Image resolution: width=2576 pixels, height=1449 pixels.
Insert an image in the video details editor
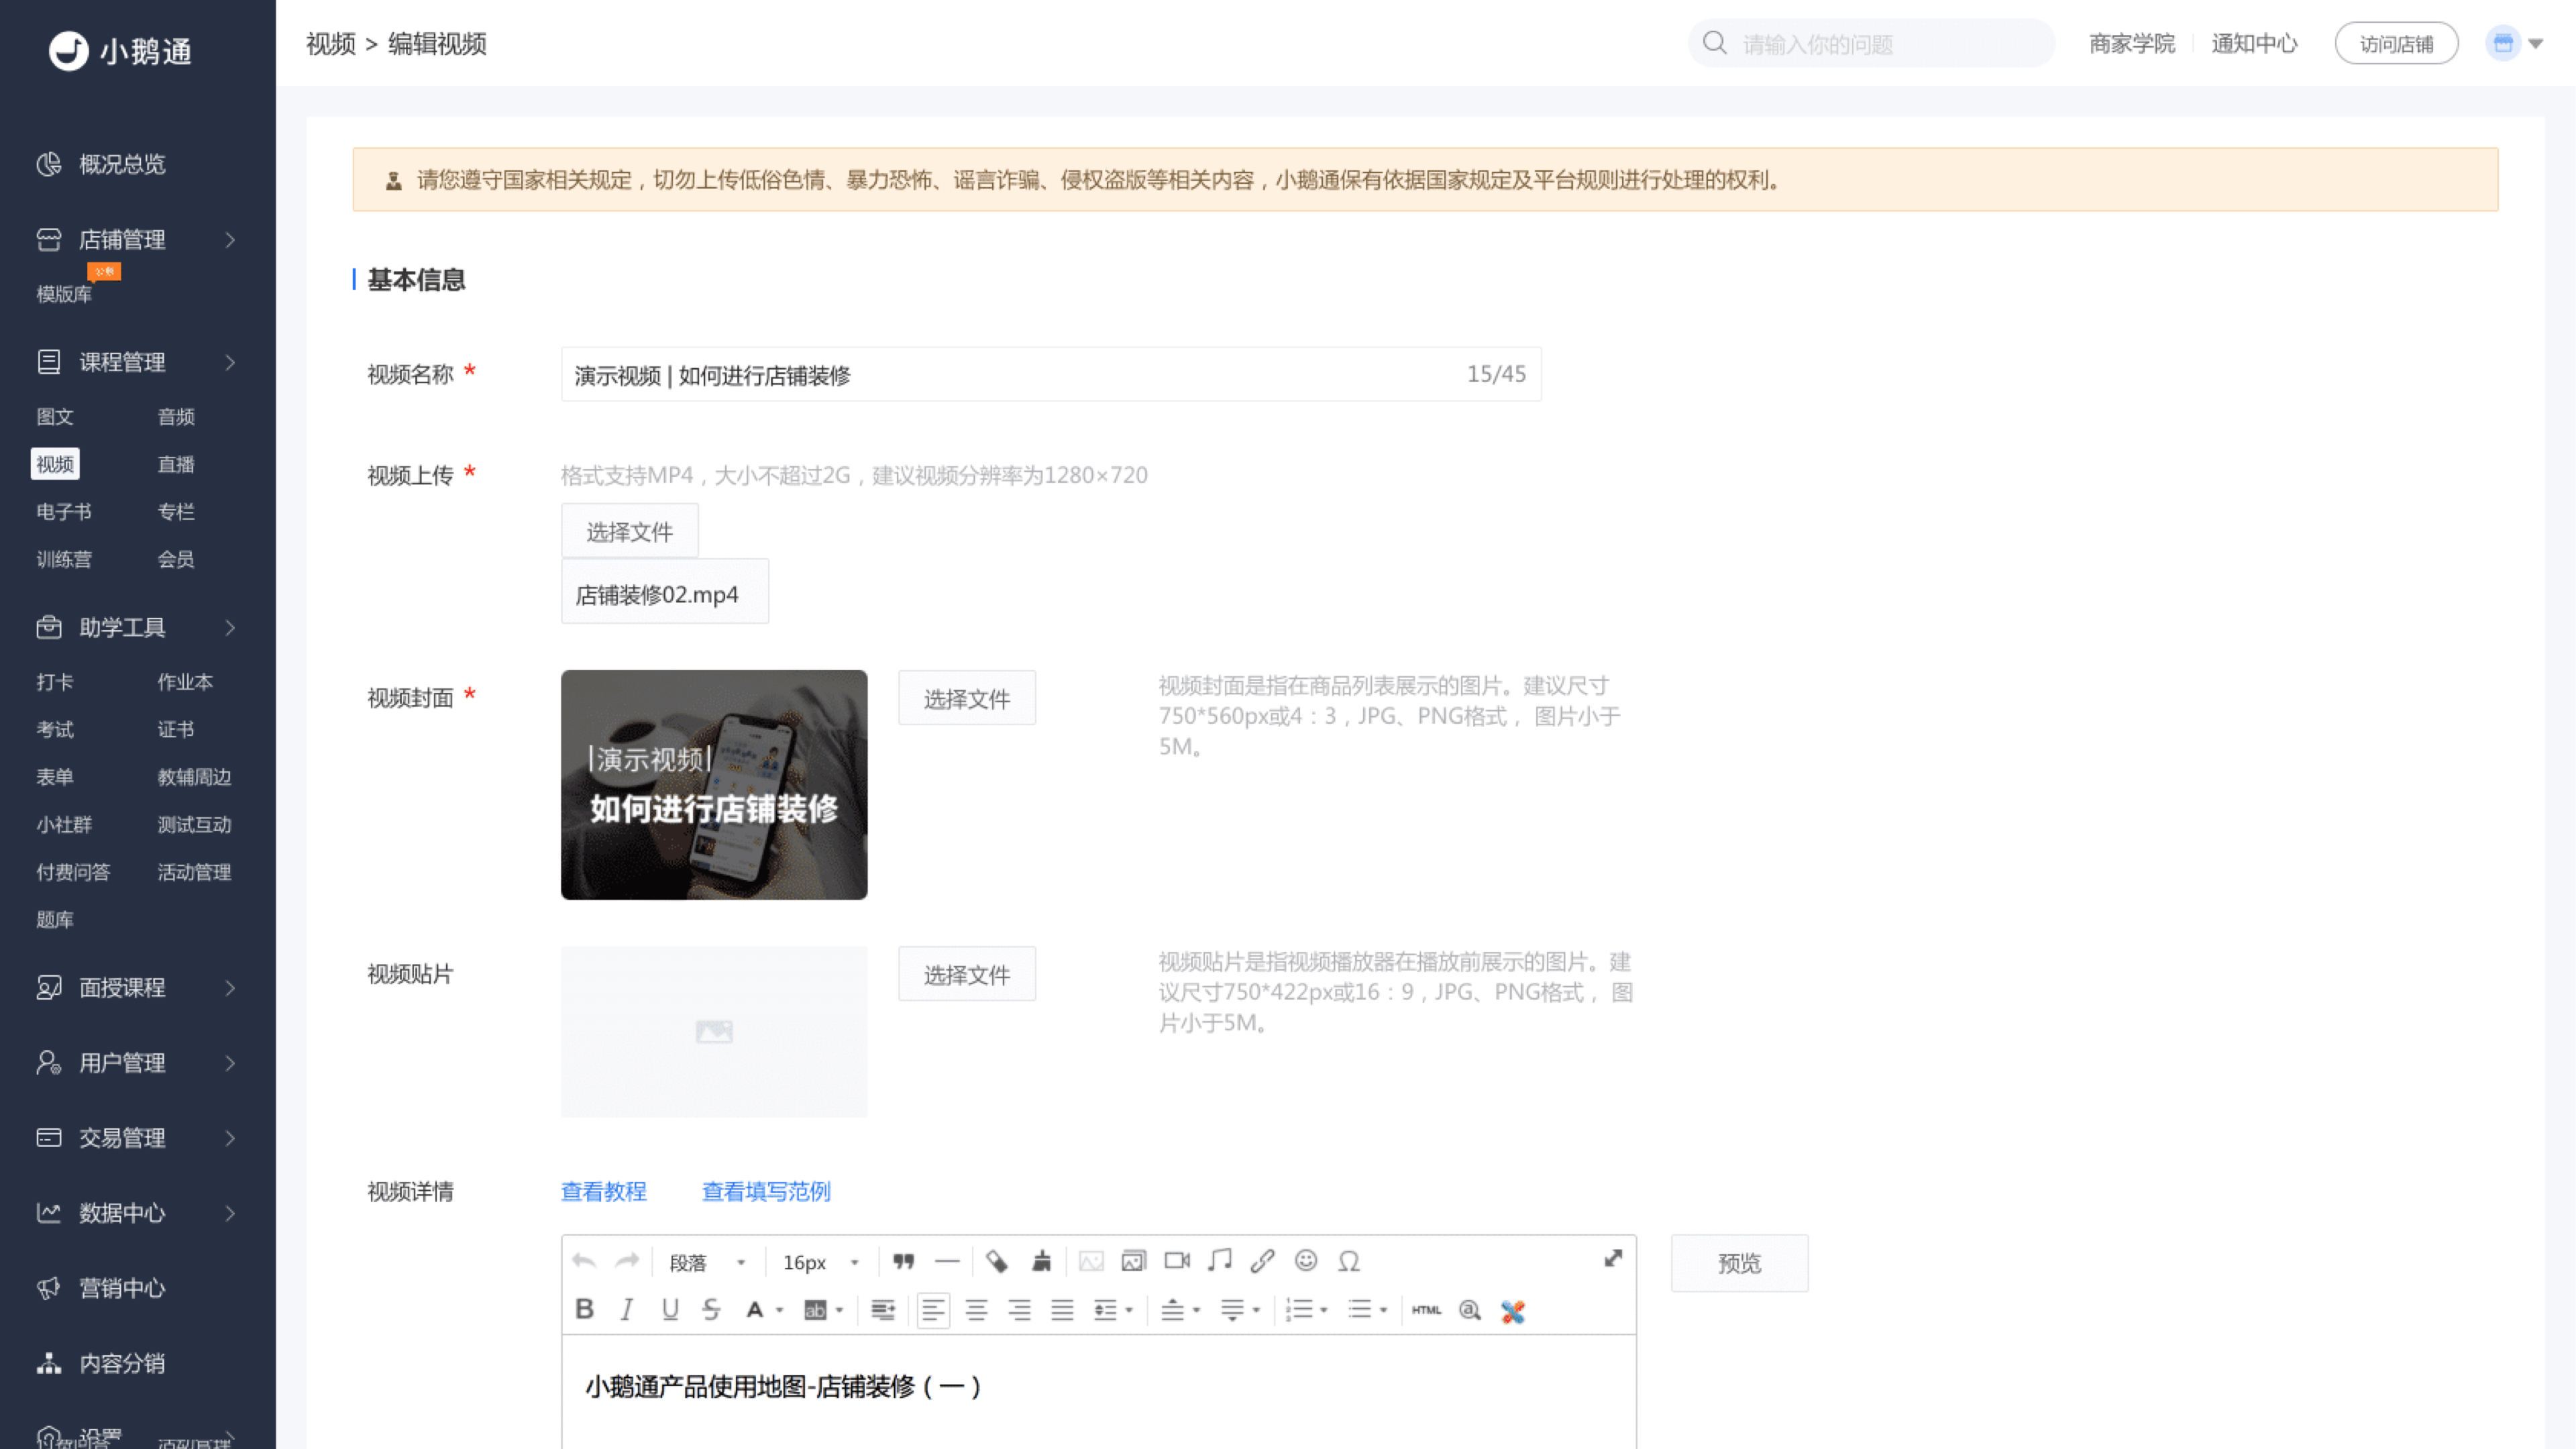pyautogui.click(x=1133, y=1261)
